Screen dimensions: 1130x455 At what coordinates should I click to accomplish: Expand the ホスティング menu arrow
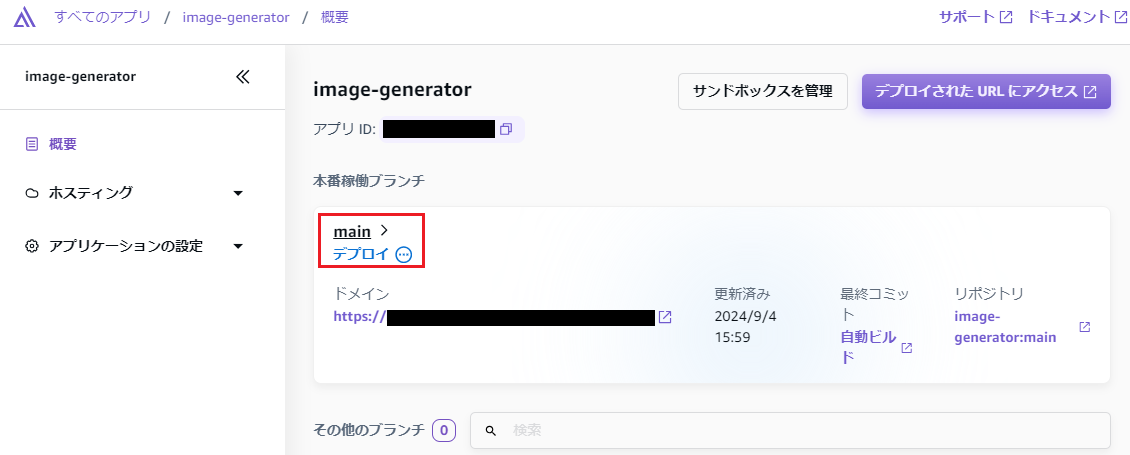[x=238, y=193]
